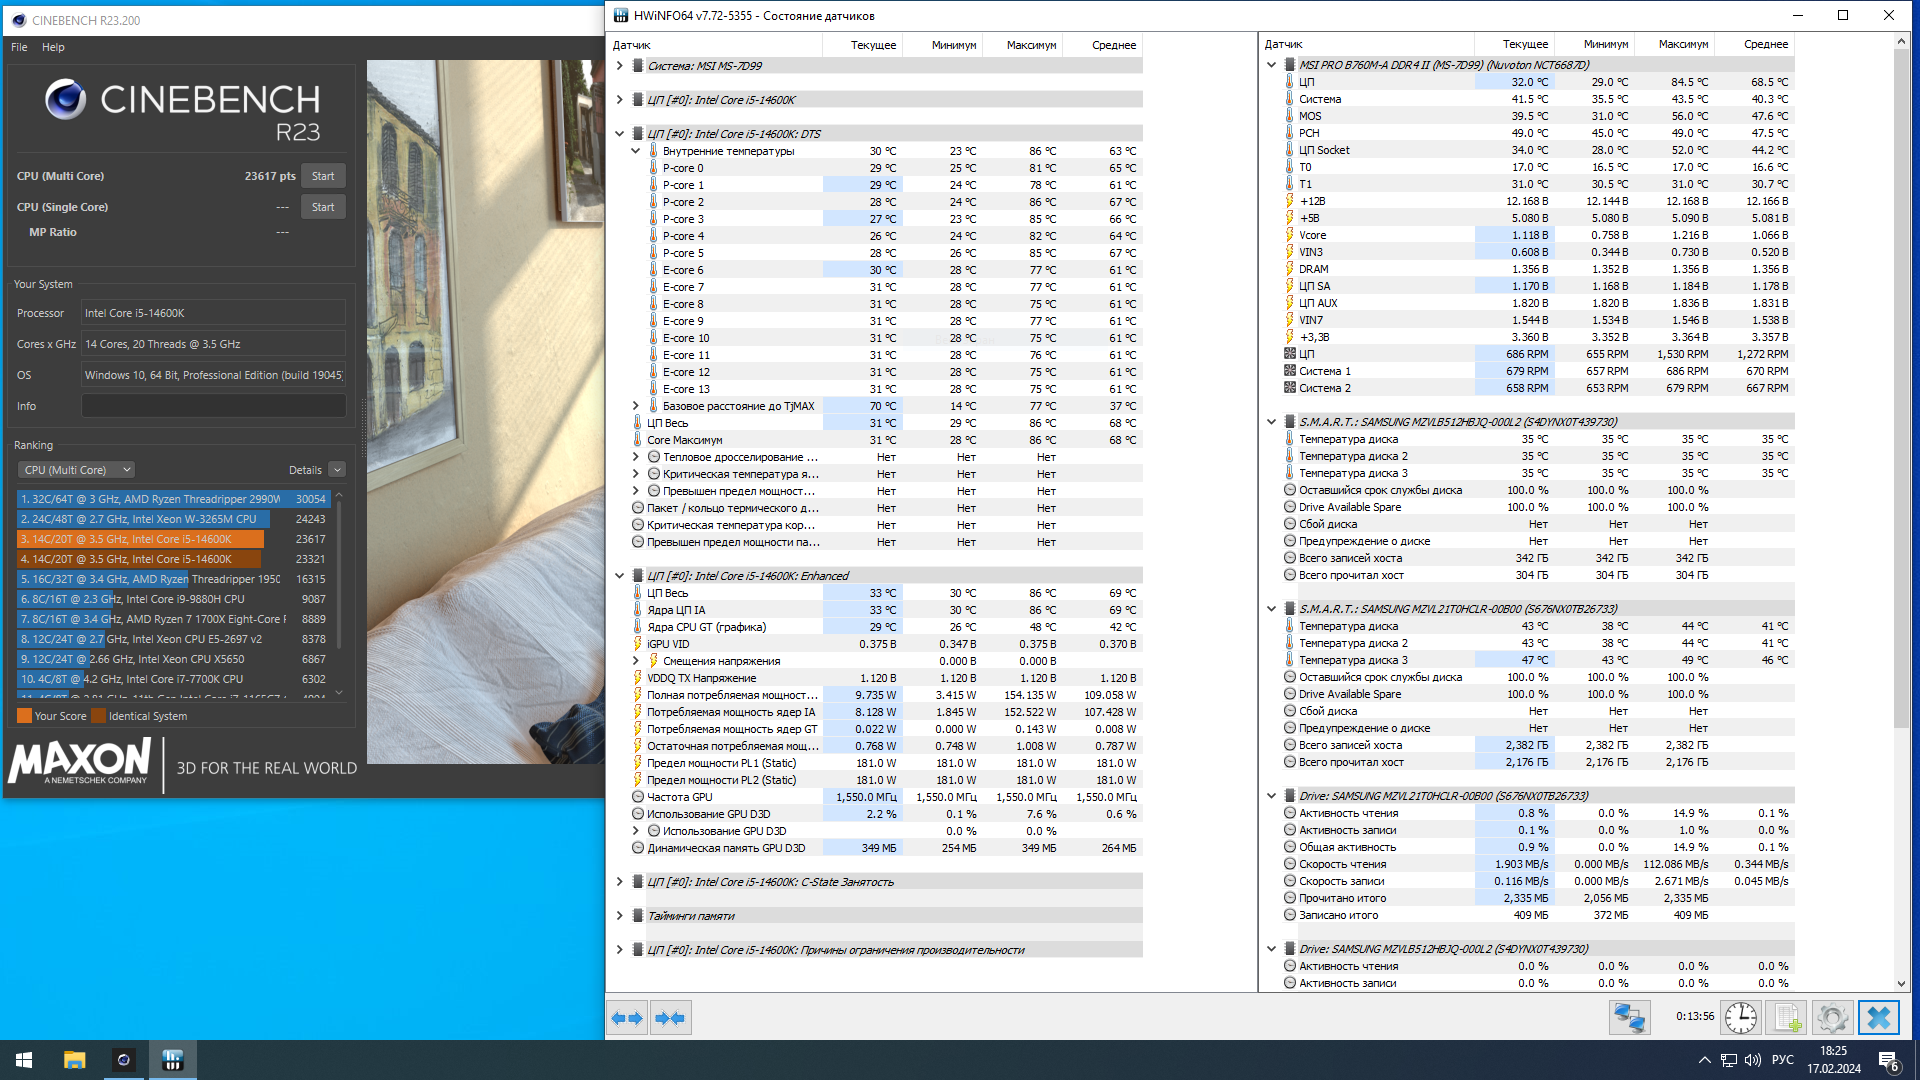Start the CPU (Multi Core) benchmark
This screenshot has width=1920, height=1080.
tap(323, 176)
